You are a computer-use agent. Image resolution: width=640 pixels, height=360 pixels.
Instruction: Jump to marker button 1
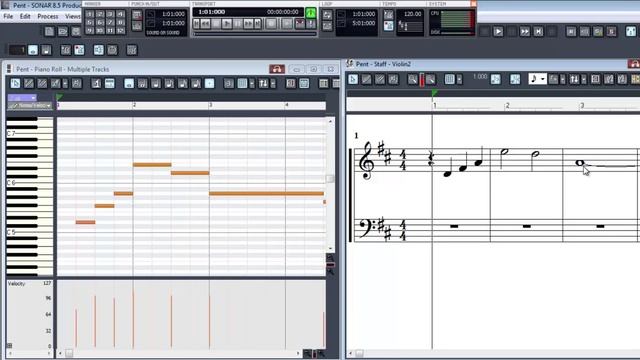90,14
